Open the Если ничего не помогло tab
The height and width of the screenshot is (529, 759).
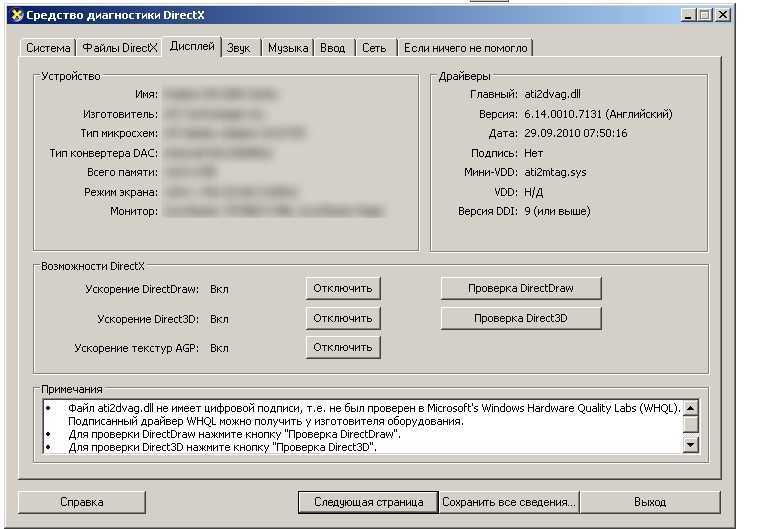(465, 48)
